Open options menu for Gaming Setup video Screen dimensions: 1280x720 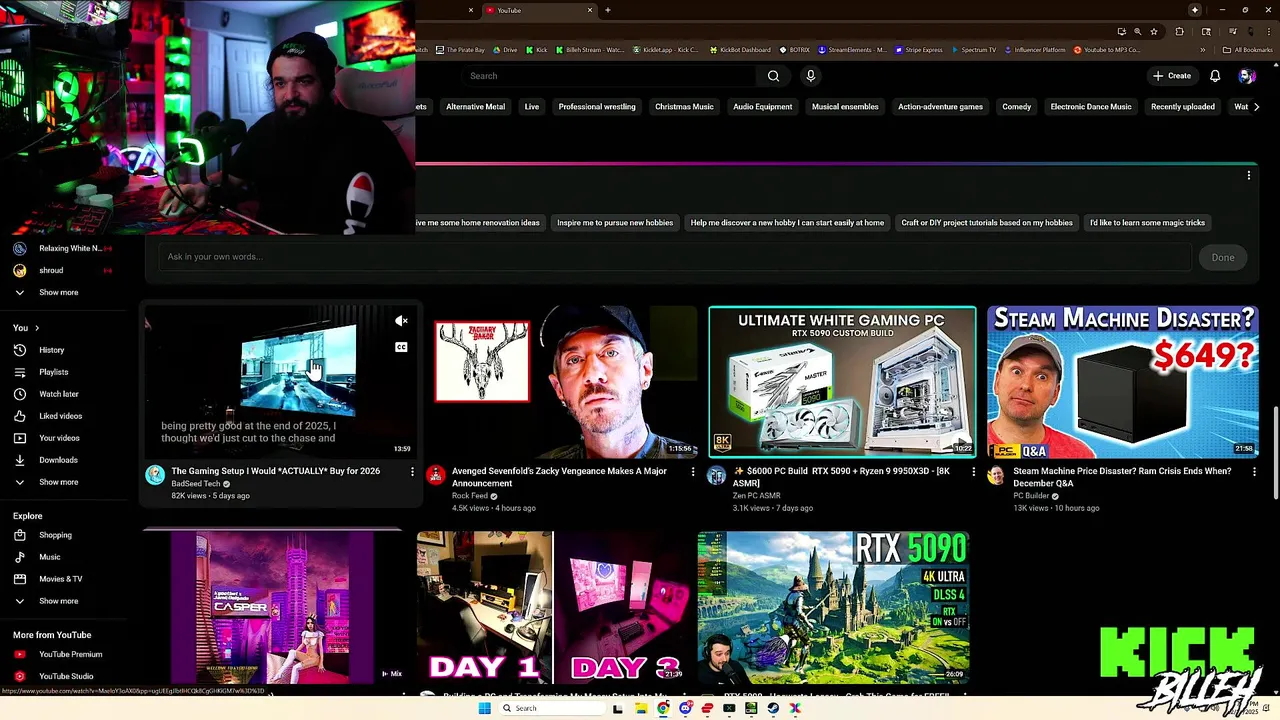pyautogui.click(x=412, y=472)
